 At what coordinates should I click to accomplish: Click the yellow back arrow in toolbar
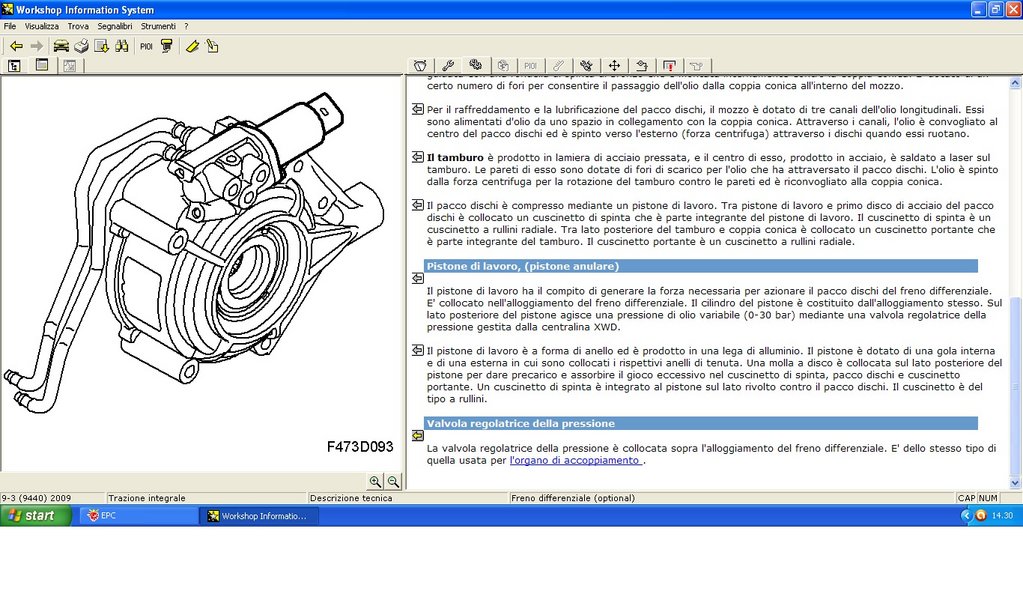click(16, 46)
